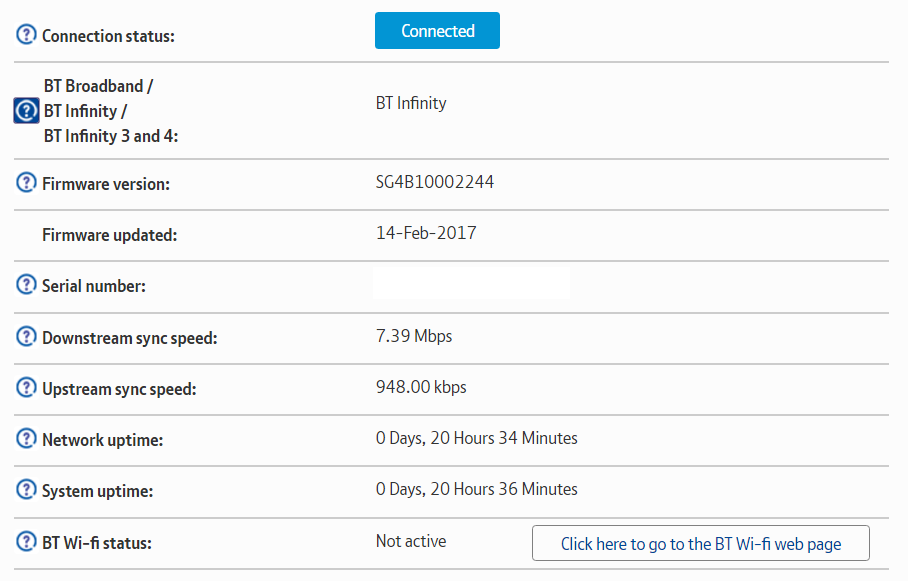The height and width of the screenshot is (581, 908).
Task: Click downstream value 7.39 Mbps
Action: [x=414, y=336]
